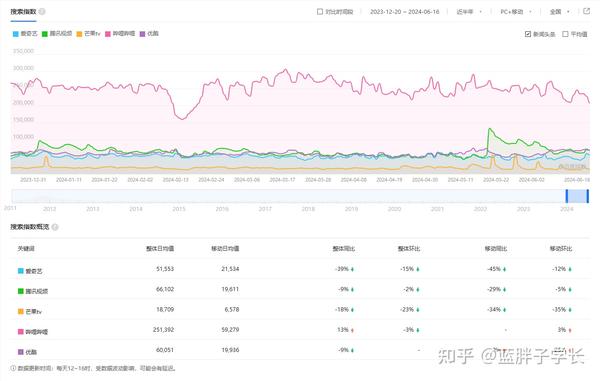Click the right handle of timeline range selector
600x381 pixels.
(588, 196)
